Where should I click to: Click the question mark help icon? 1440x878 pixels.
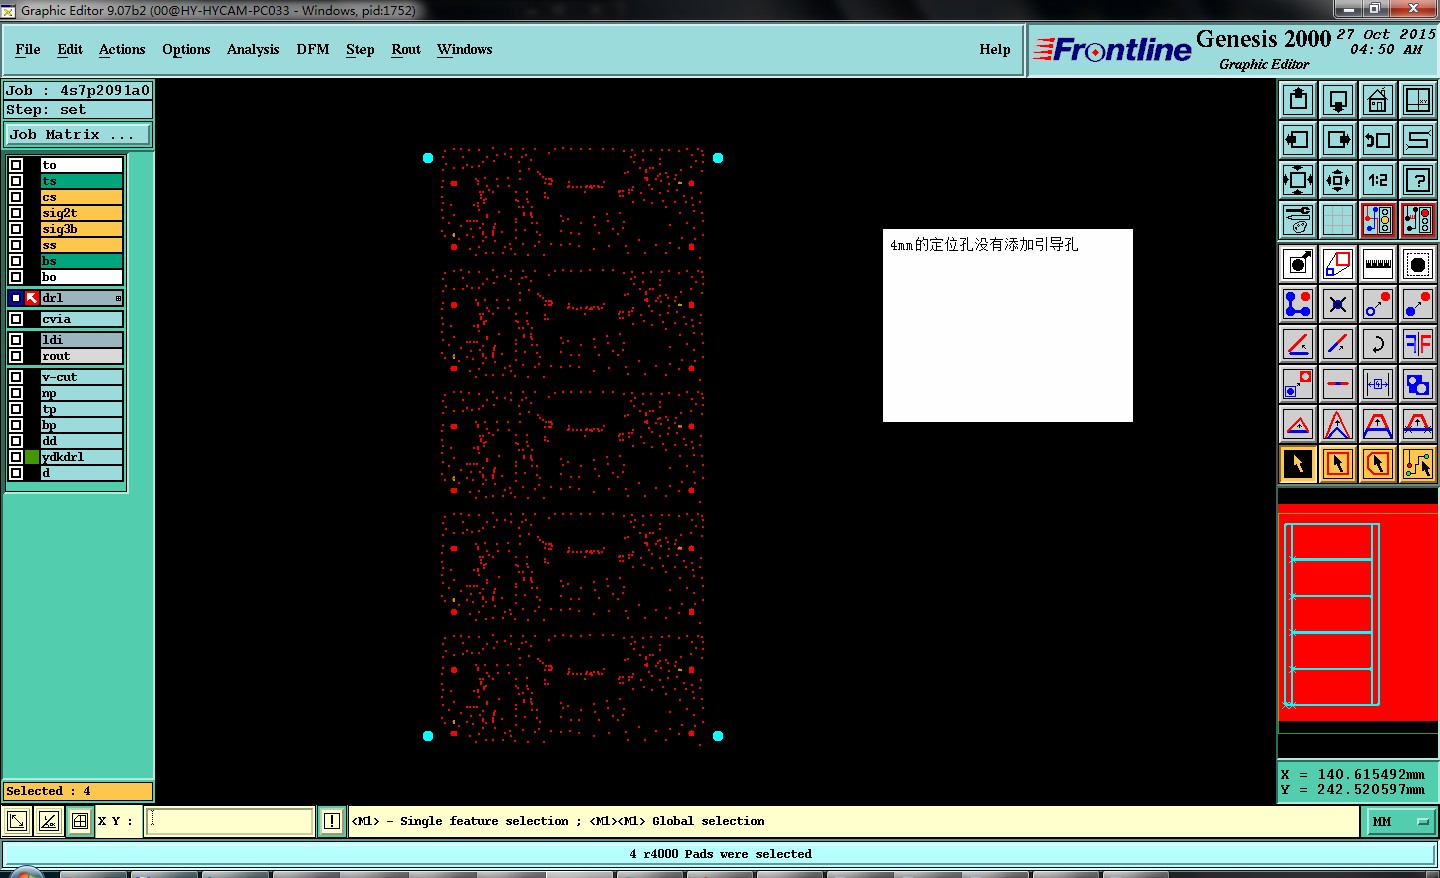[1418, 180]
